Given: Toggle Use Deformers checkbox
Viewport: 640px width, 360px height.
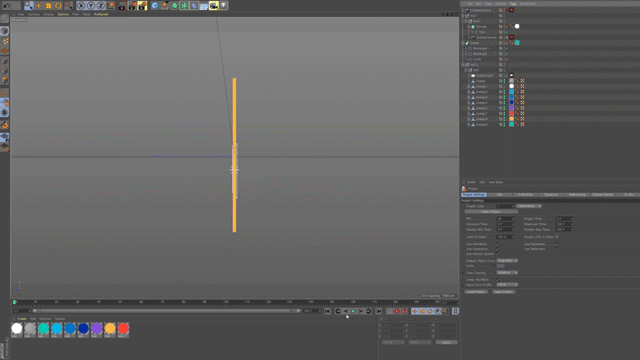Looking at the screenshot, I should [x=556, y=249].
